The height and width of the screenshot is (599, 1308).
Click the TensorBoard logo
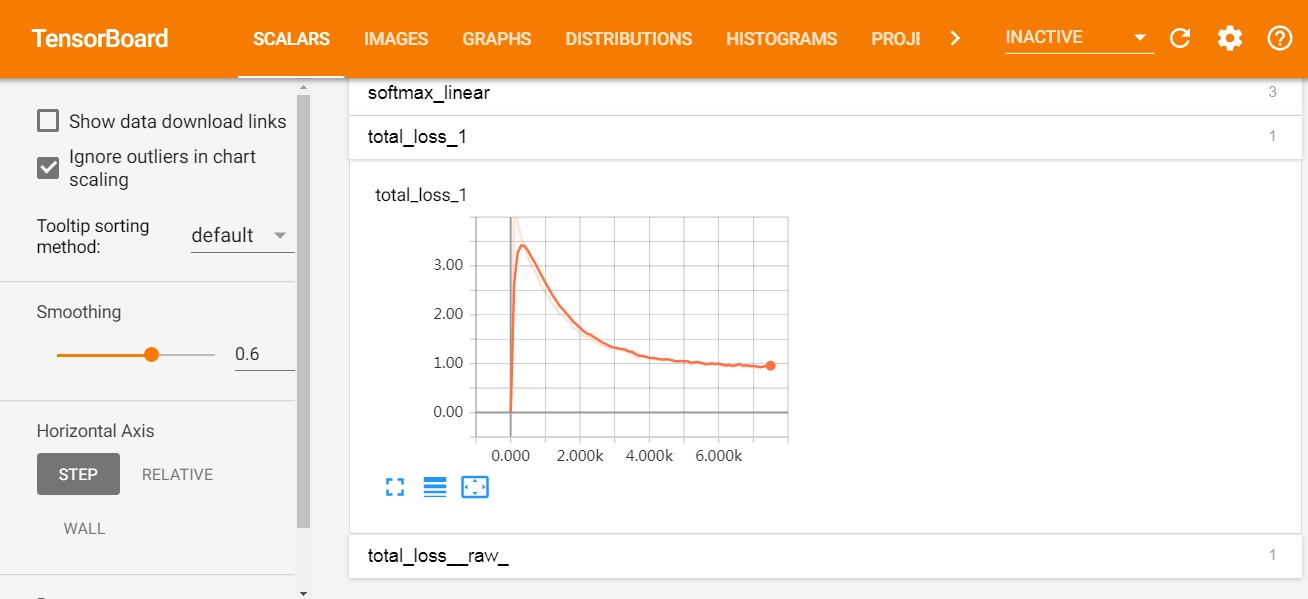point(100,38)
